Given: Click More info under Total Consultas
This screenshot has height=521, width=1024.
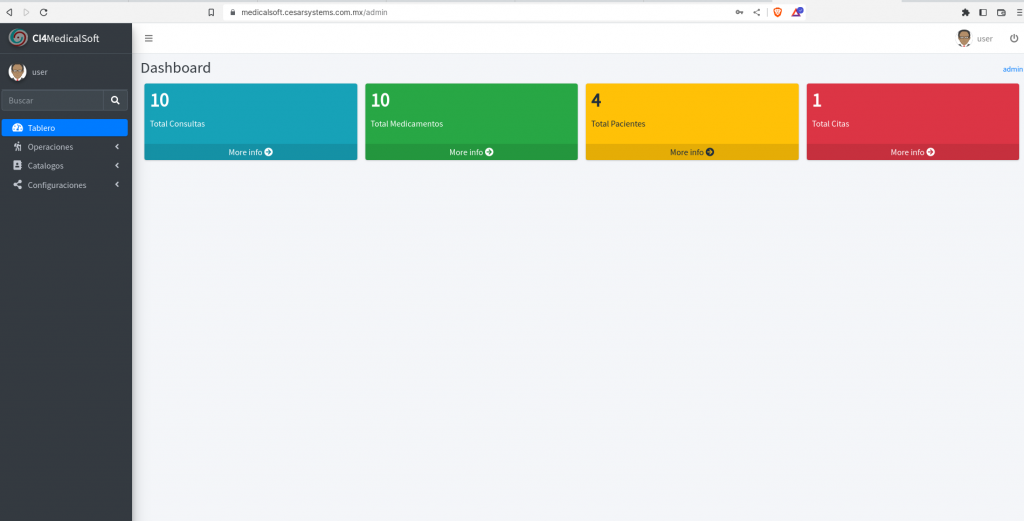Looking at the screenshot, I should (x=250, y=152).
